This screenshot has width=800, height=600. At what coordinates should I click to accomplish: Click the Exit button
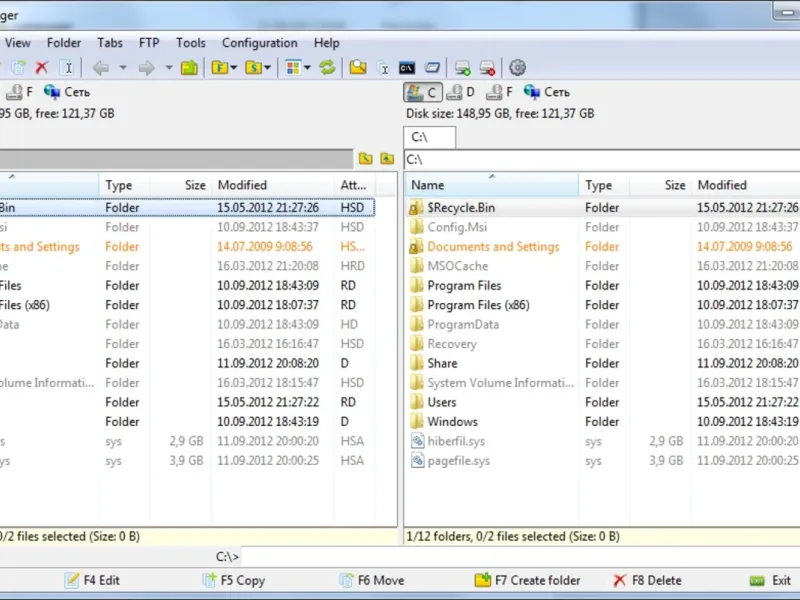(x=770, y=580)
